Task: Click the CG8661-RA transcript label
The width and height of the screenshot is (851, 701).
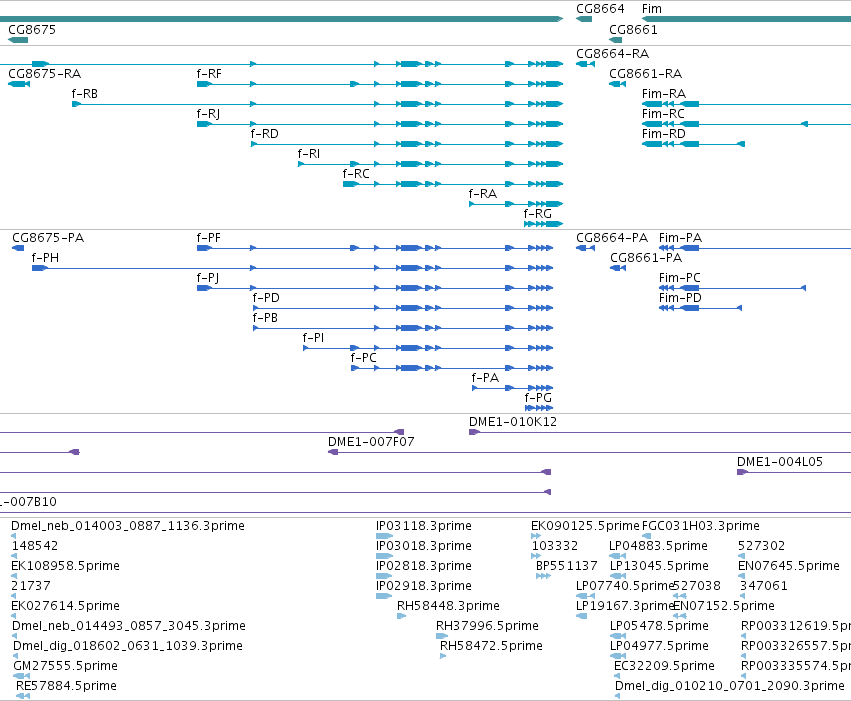Action: tap(645, 73)
